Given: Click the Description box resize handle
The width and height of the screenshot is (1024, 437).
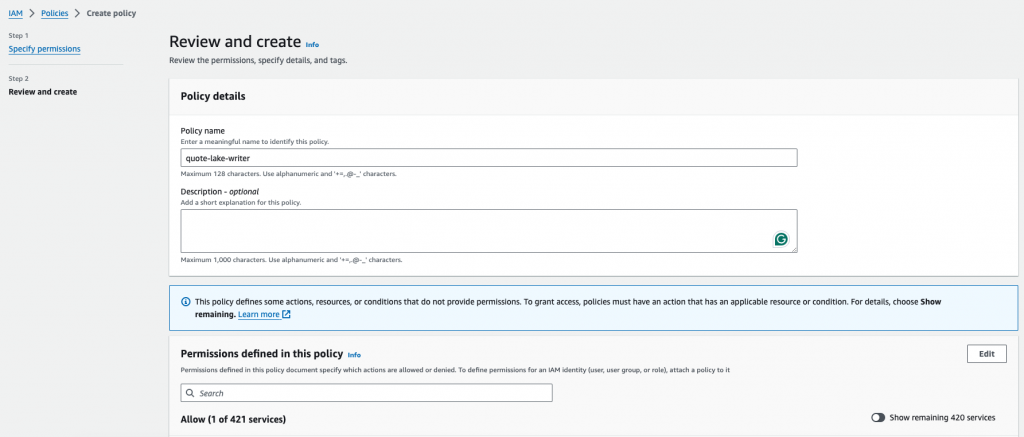Looking at the screenshot, I should [x=793, y=249].
